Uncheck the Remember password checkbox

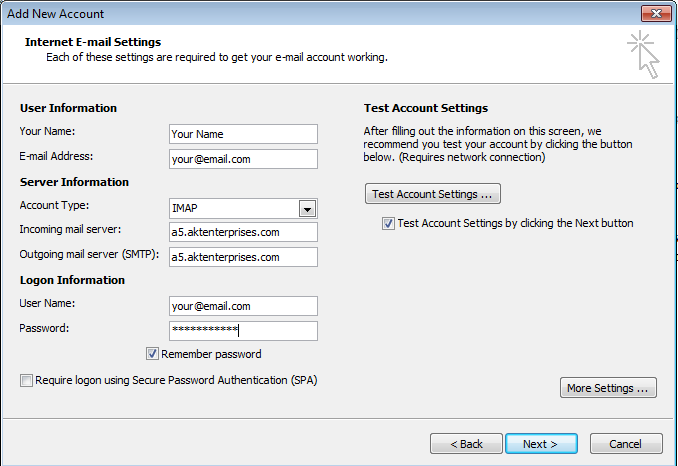point(153,354)
